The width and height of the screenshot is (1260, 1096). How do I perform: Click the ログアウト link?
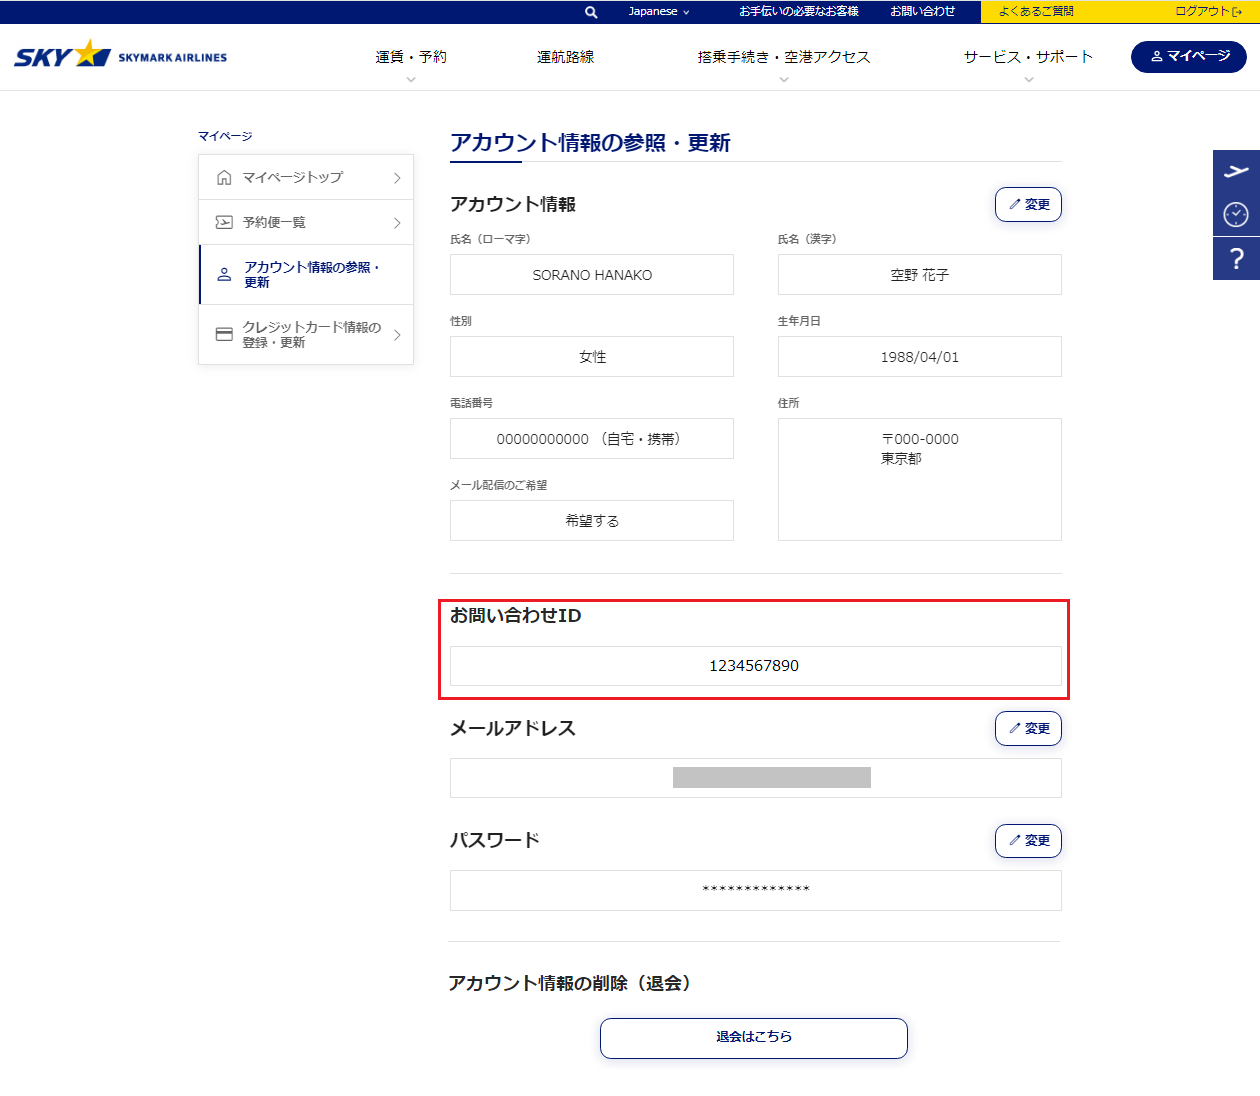click(1207, 12)
